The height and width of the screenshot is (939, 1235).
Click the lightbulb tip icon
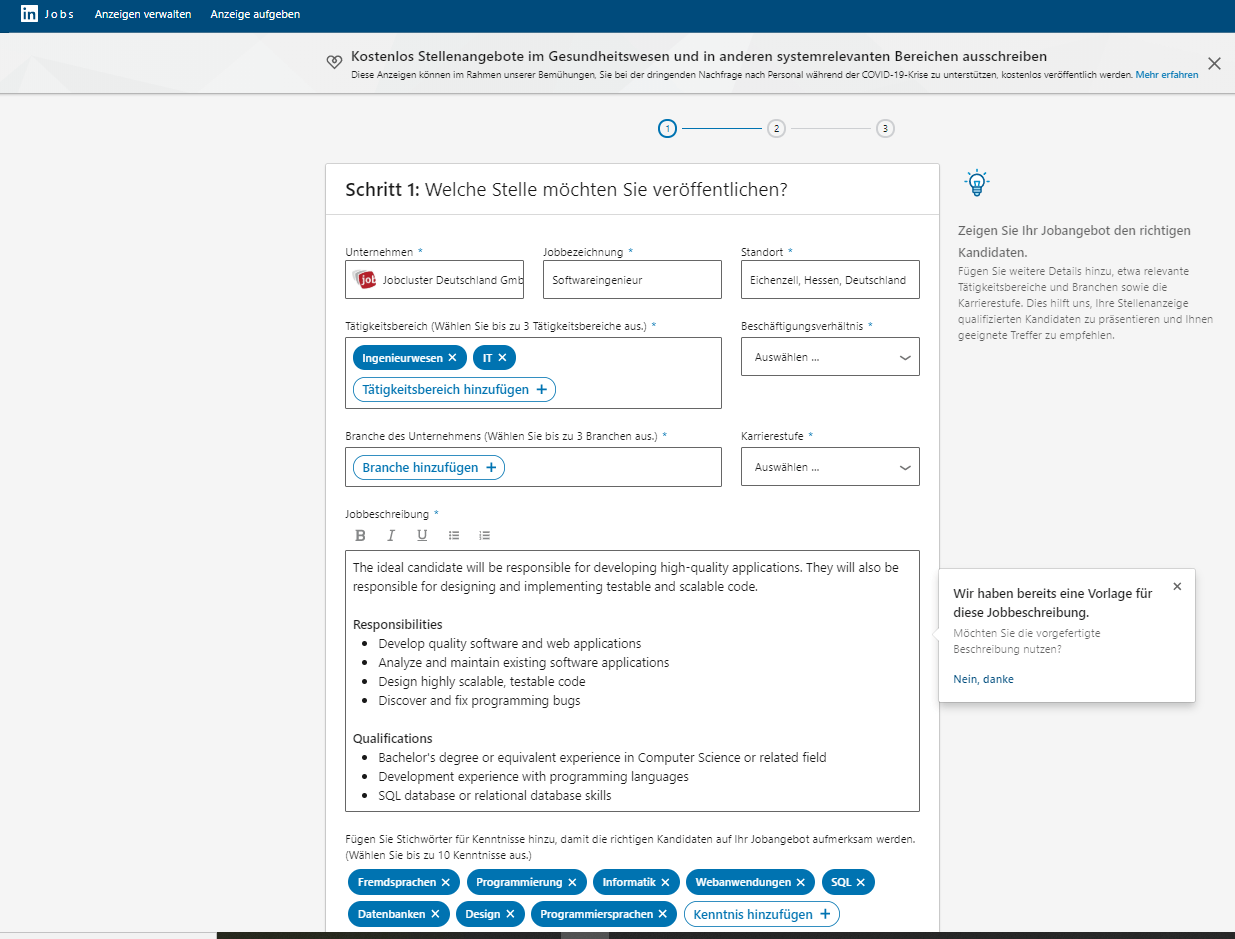[977, 182]
